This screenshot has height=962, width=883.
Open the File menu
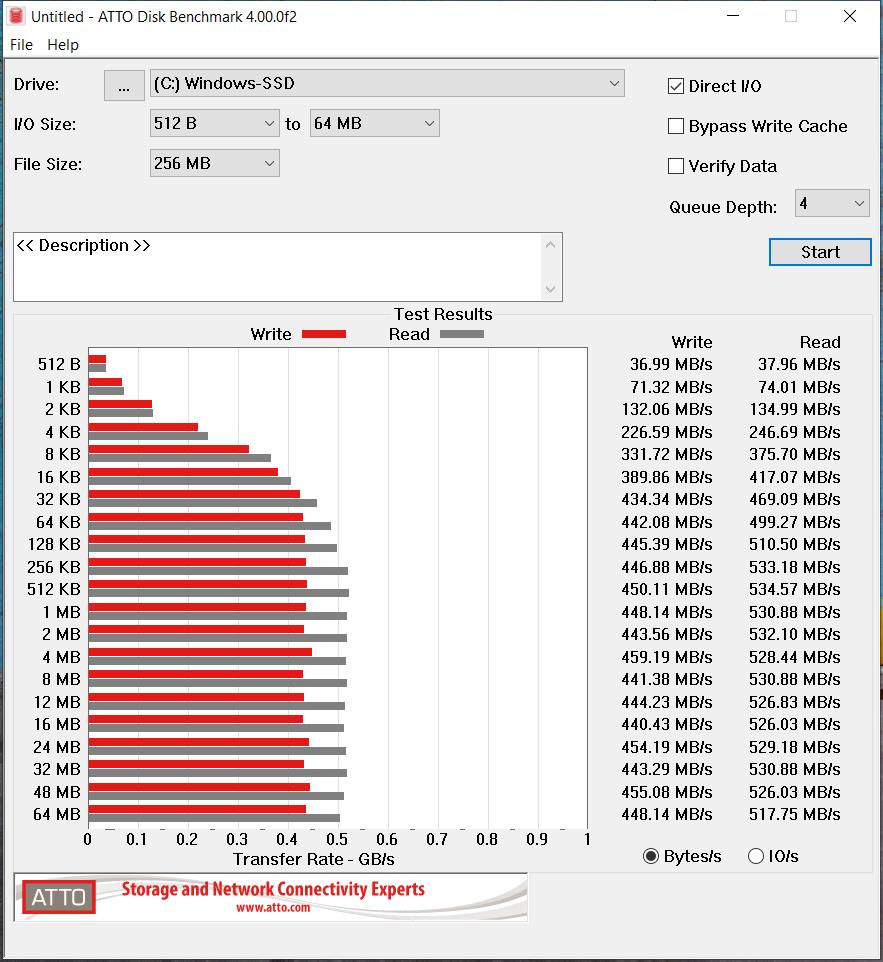coord(21,45)
